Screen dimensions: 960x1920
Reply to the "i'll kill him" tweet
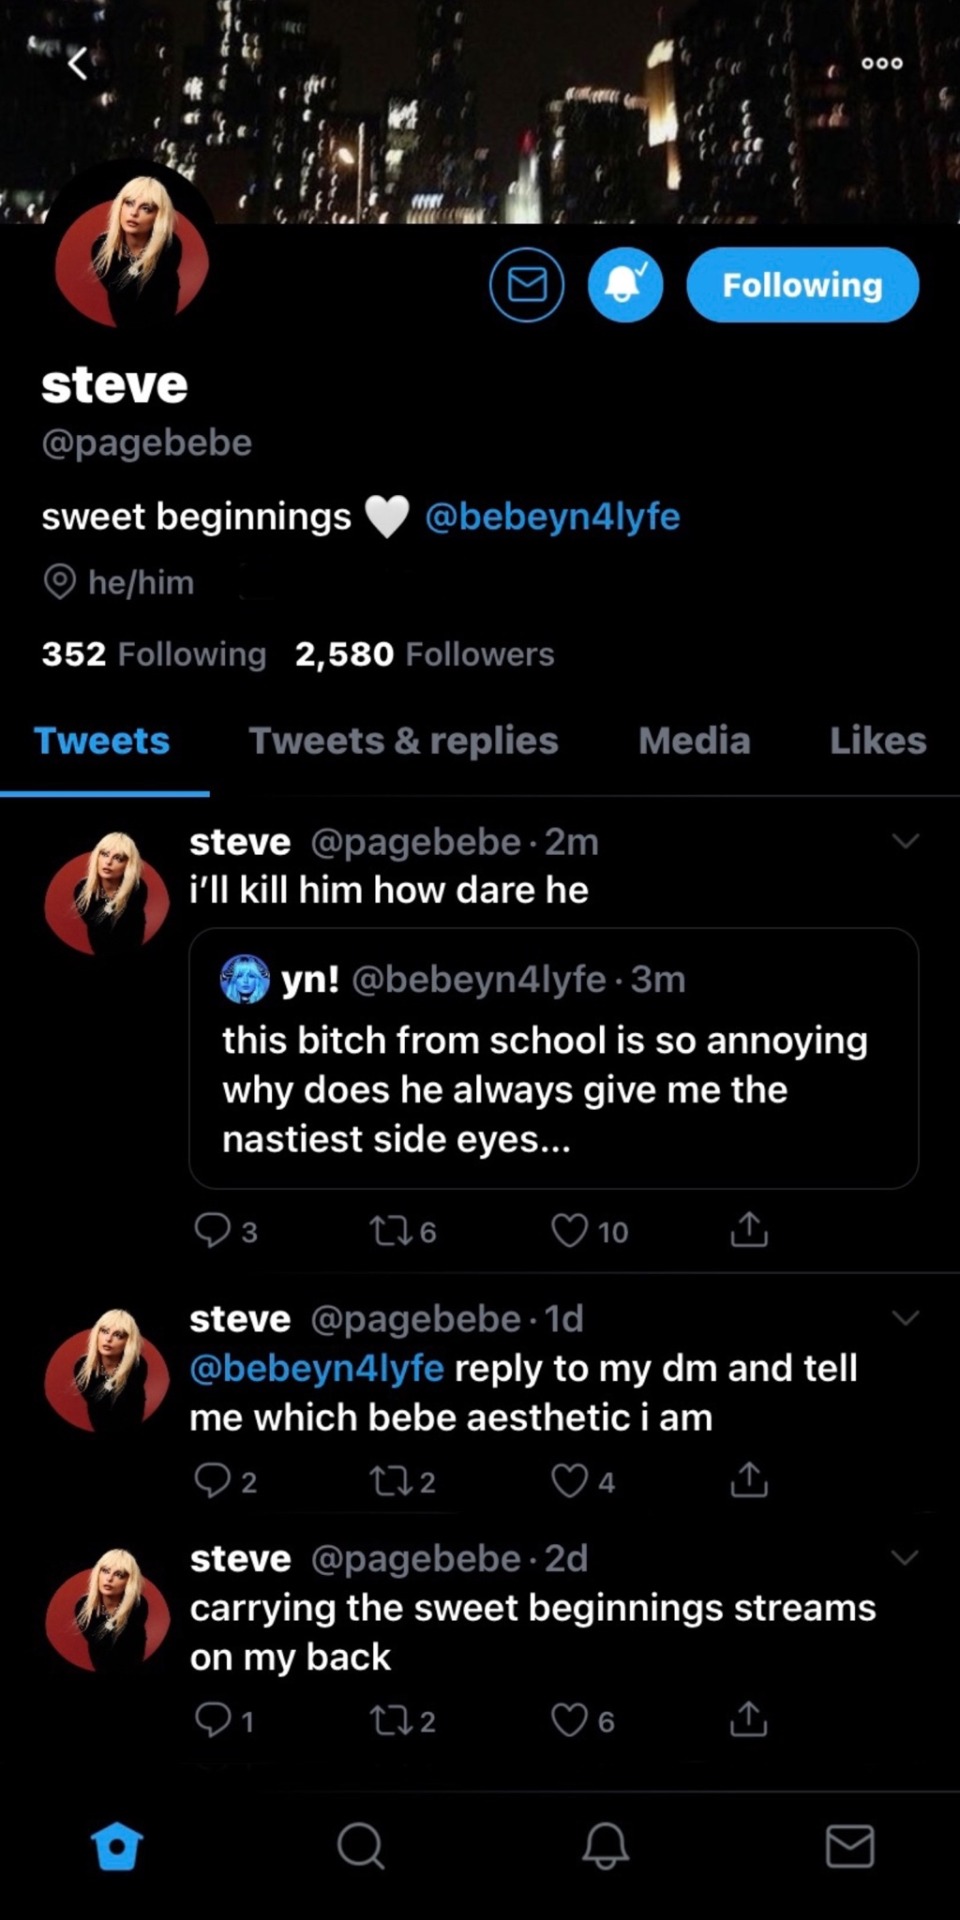tap(212, 1230)
